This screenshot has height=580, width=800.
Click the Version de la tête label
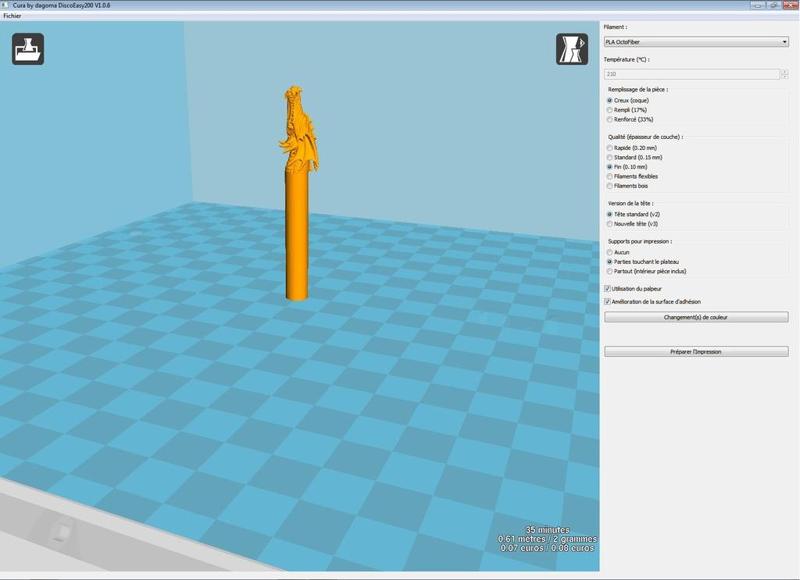[631, 204]
